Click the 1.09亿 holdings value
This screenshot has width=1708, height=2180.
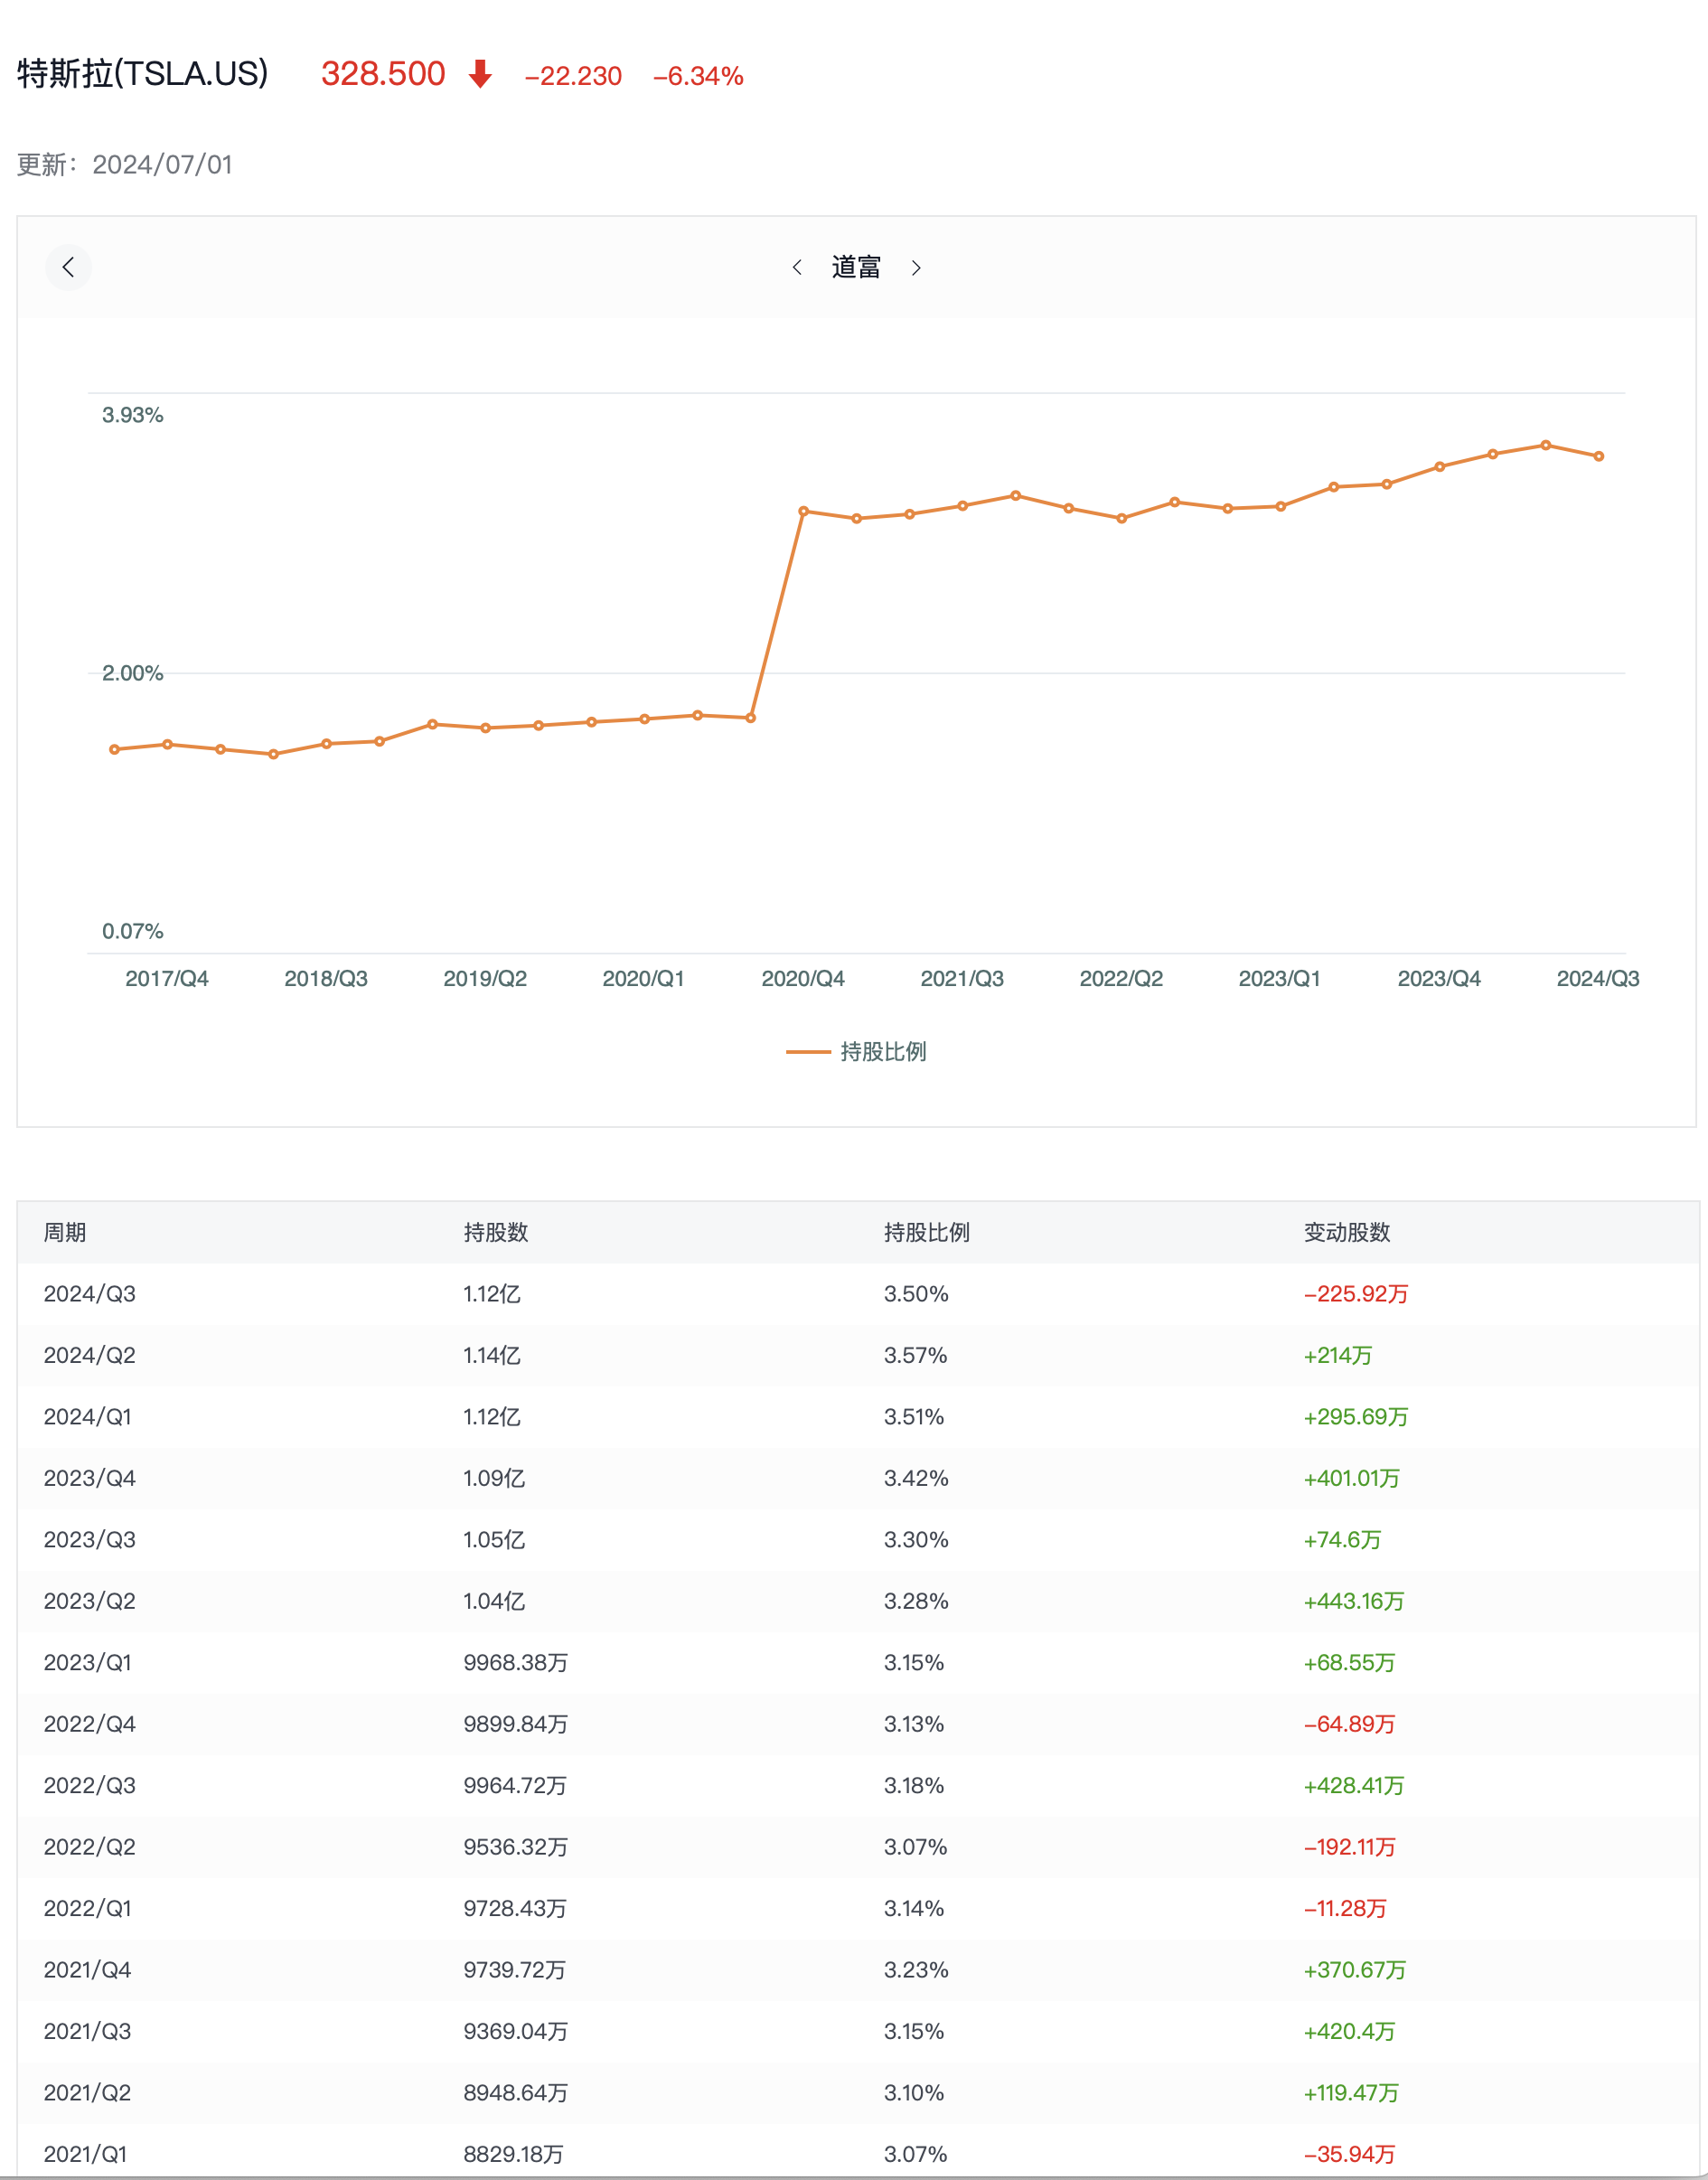pos(494,1478)
